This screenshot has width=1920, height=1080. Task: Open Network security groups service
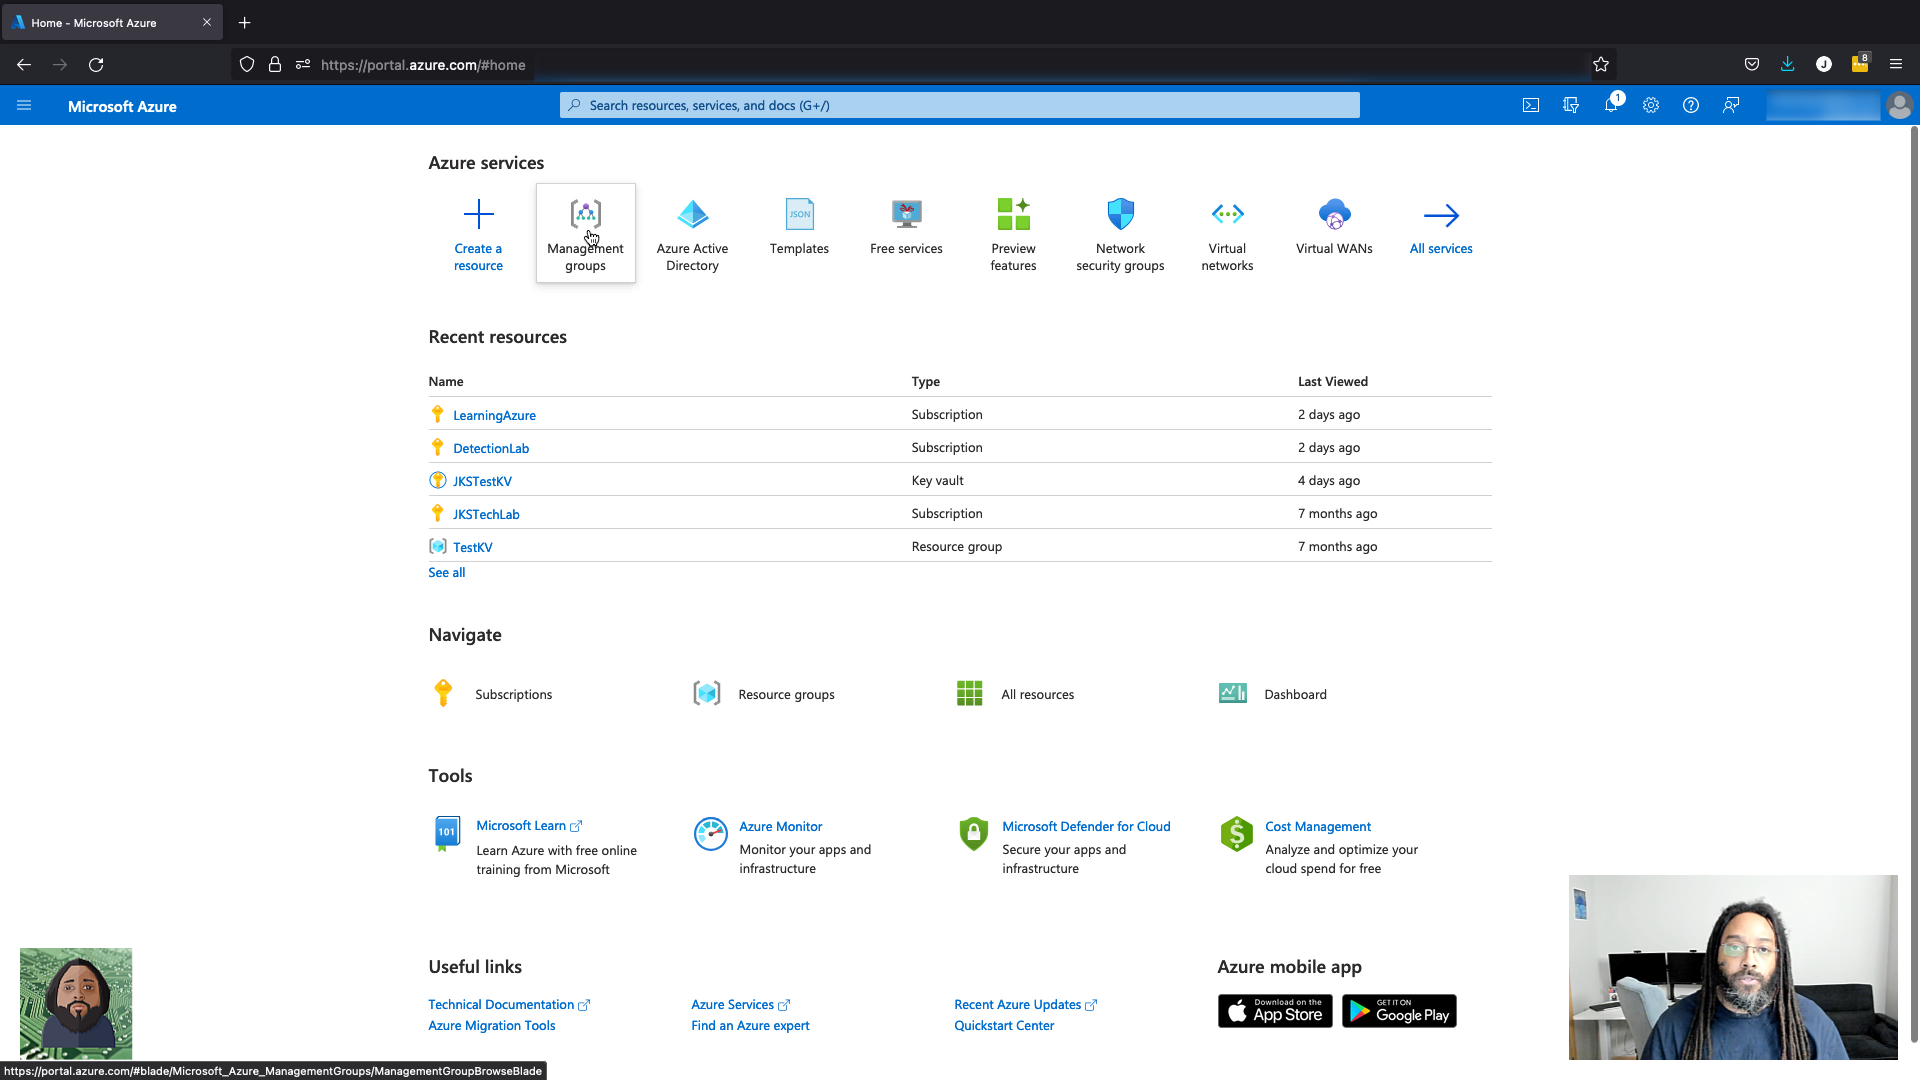click(1120, 234)
